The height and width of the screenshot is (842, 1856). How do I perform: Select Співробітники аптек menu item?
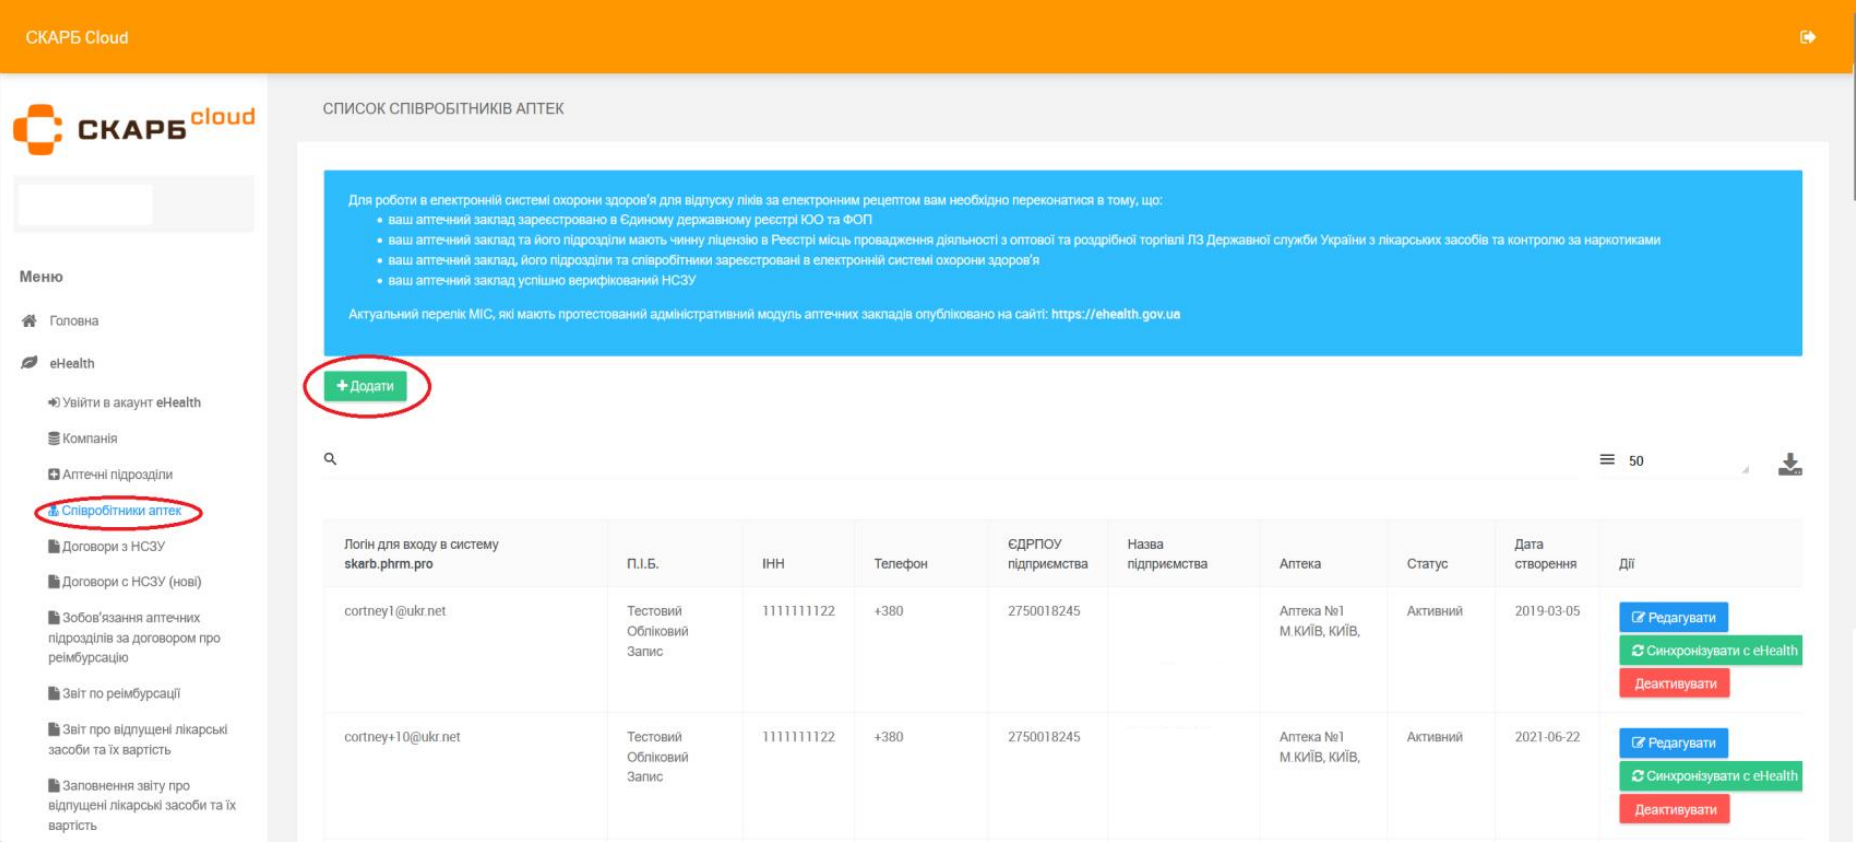coord(115,511)
